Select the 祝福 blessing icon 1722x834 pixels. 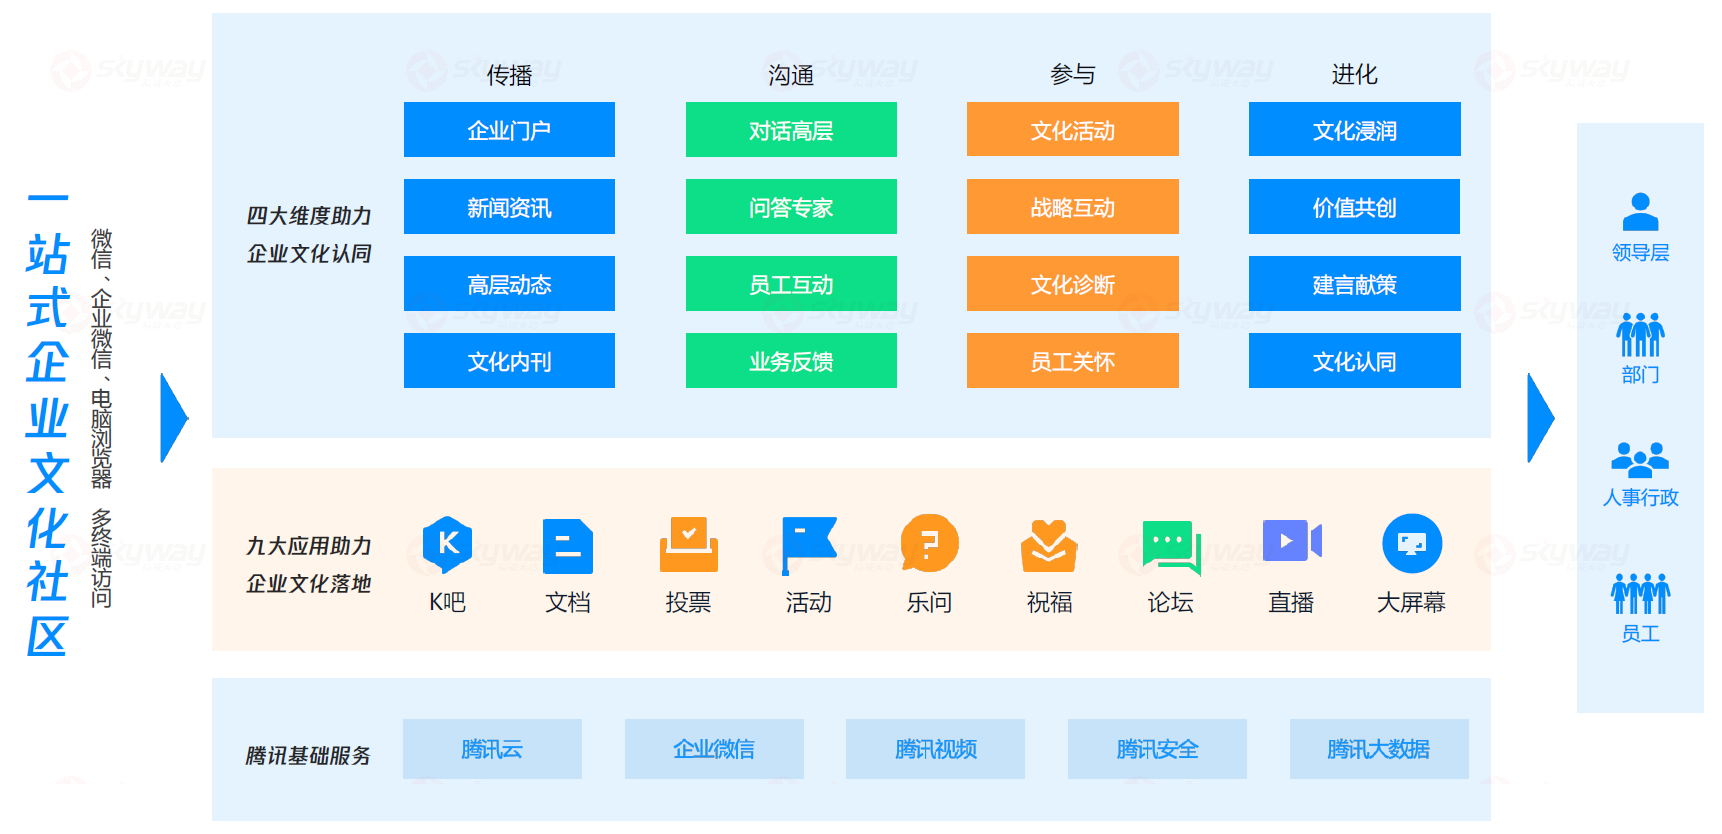[x=1049, y=546]
